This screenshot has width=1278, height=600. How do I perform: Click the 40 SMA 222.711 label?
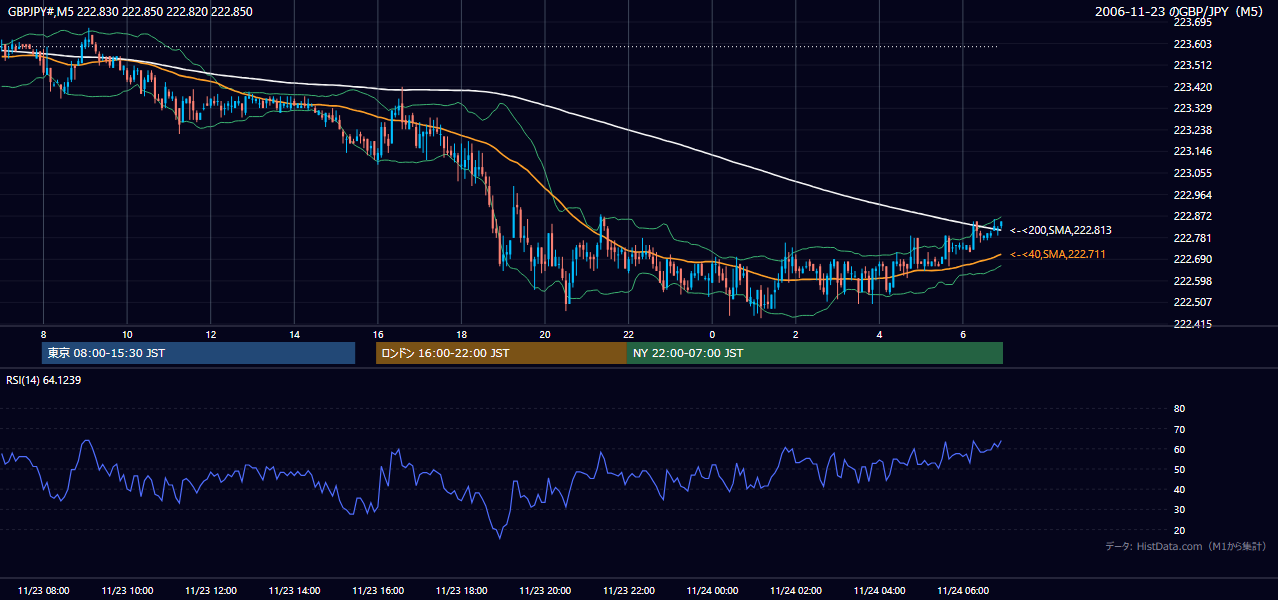click(1058, 254)
